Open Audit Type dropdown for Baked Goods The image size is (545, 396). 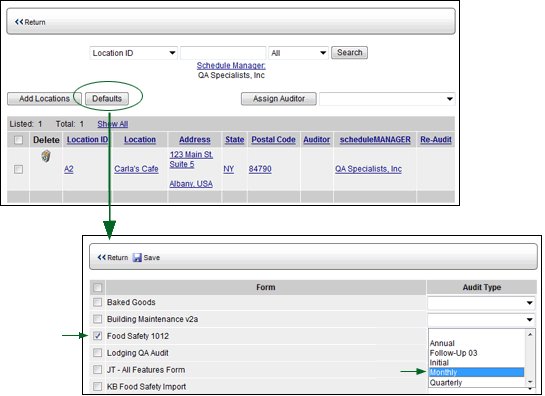click(x=481, y=303)
